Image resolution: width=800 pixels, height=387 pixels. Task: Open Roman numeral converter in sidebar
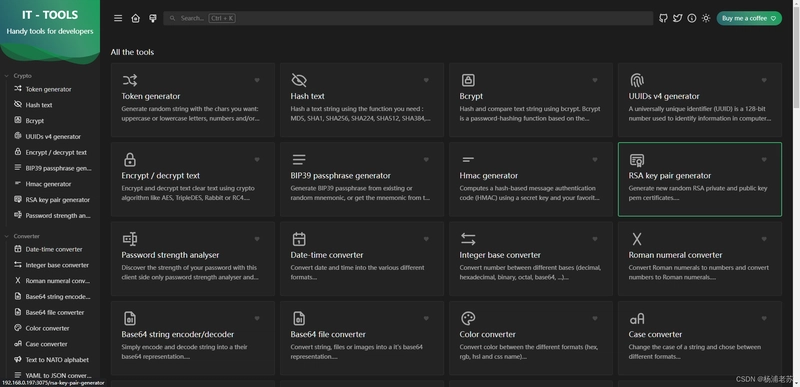coord(57,281)
